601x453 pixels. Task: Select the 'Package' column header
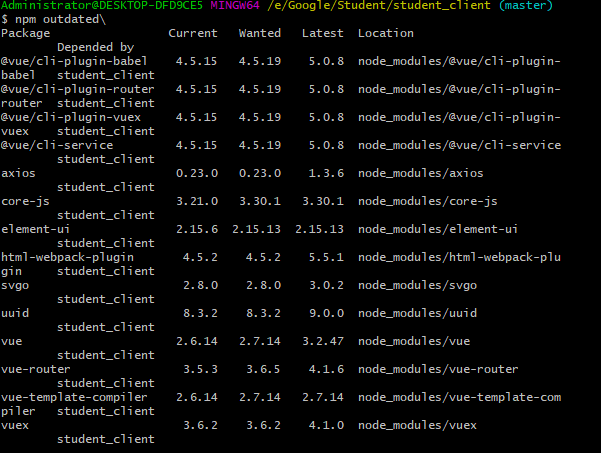tap(26, 33)
